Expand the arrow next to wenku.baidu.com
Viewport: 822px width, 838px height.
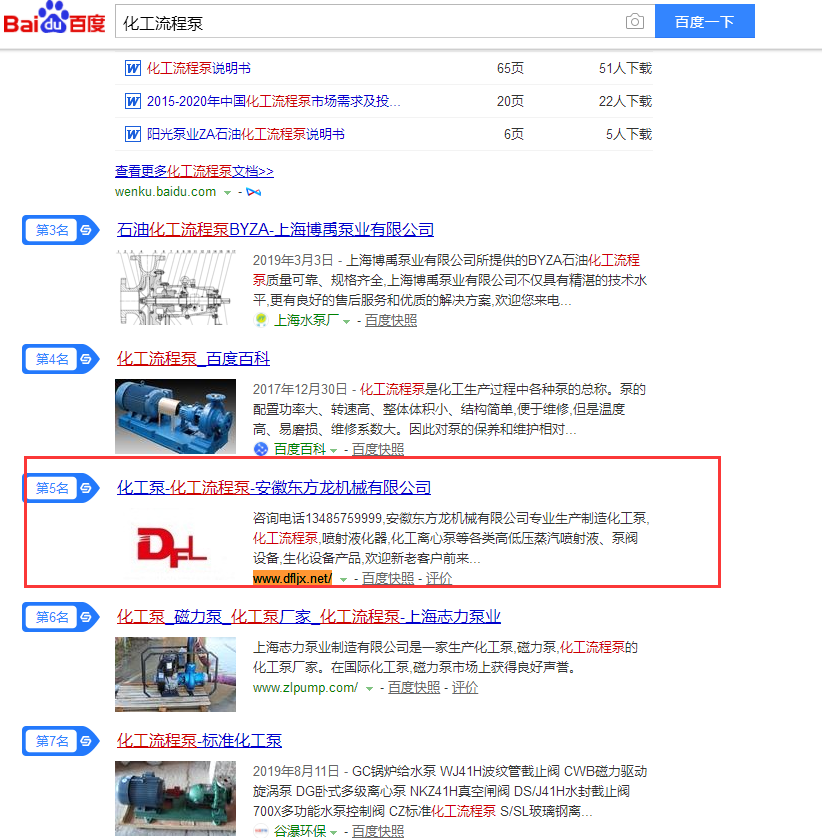point(227,192)
